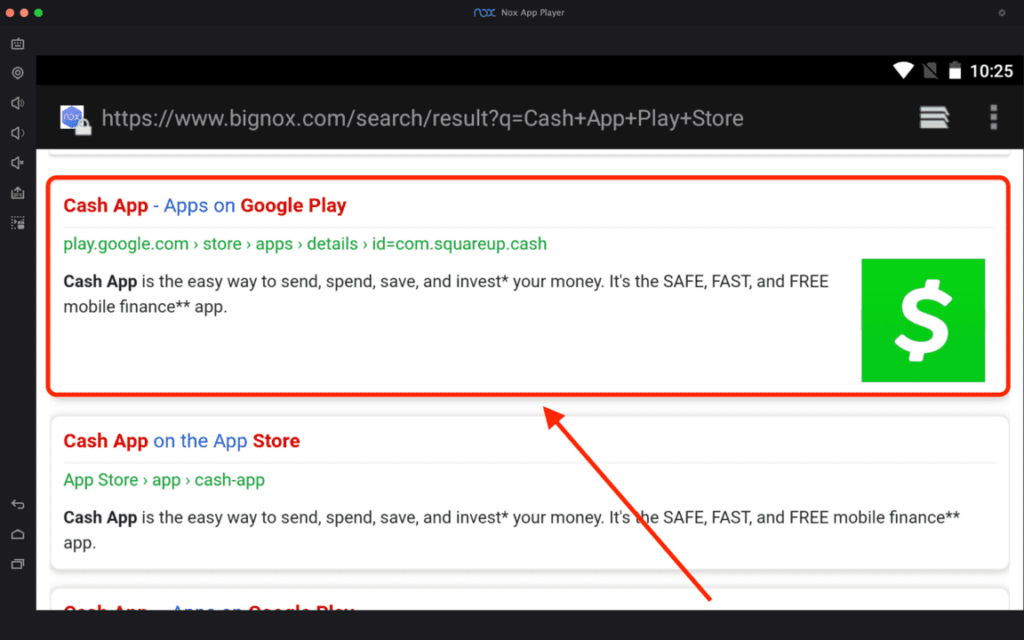
Task: Click the App Store result description text
Action: point(511,530)
